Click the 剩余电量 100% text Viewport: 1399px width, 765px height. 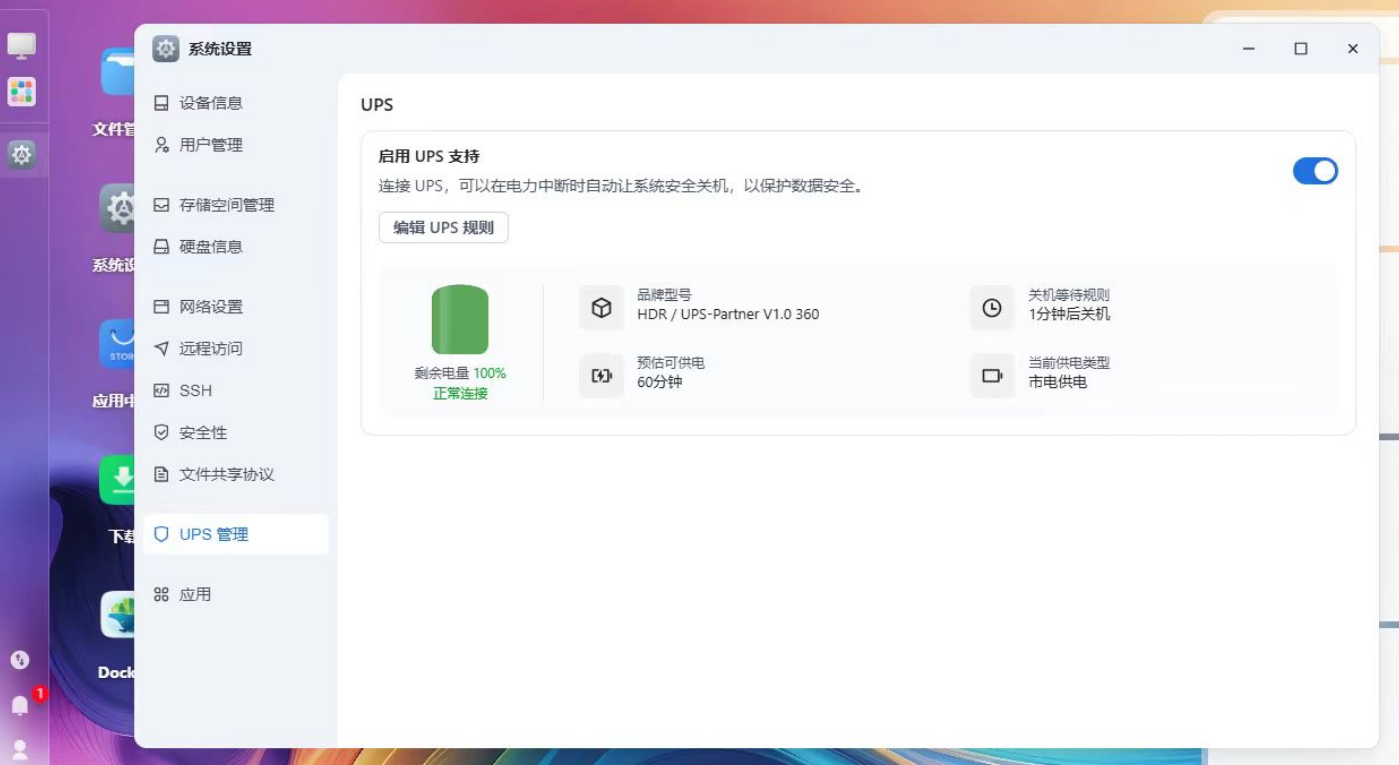(x=460, y=373)
